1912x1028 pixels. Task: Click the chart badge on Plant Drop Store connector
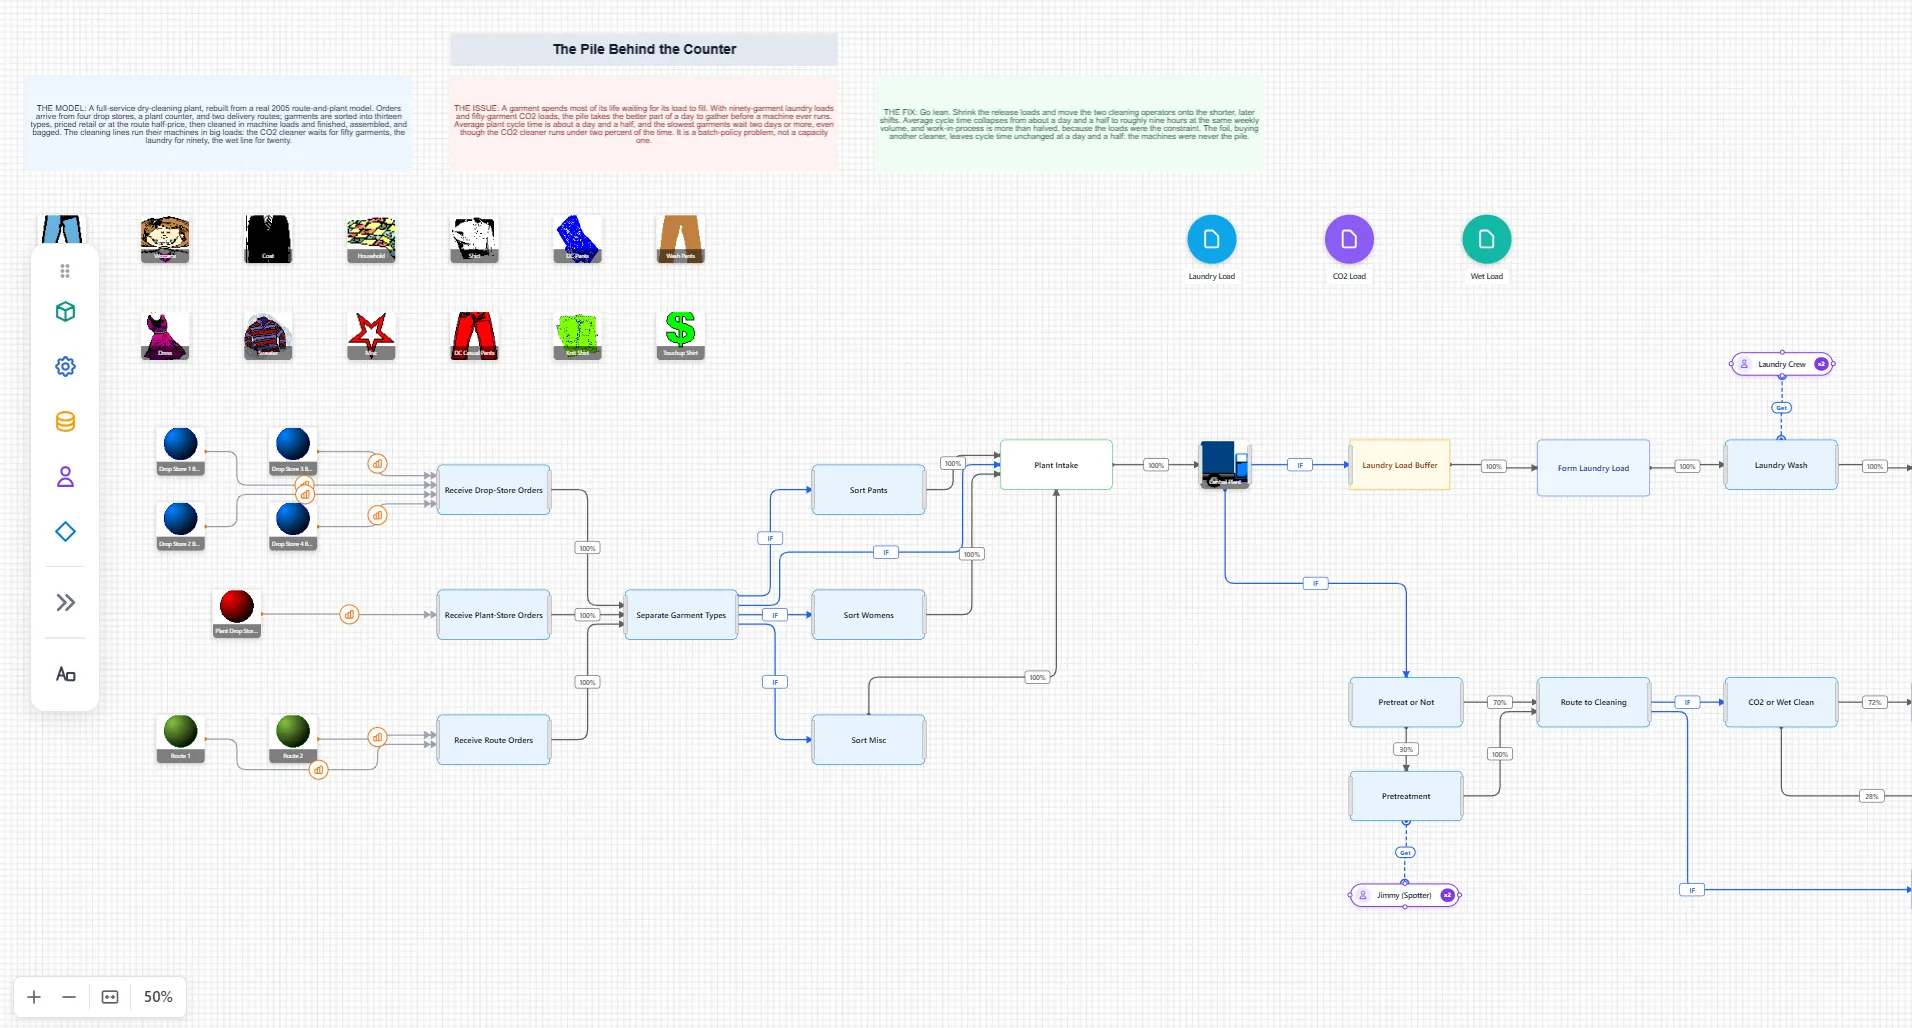[x=349, y=615]
